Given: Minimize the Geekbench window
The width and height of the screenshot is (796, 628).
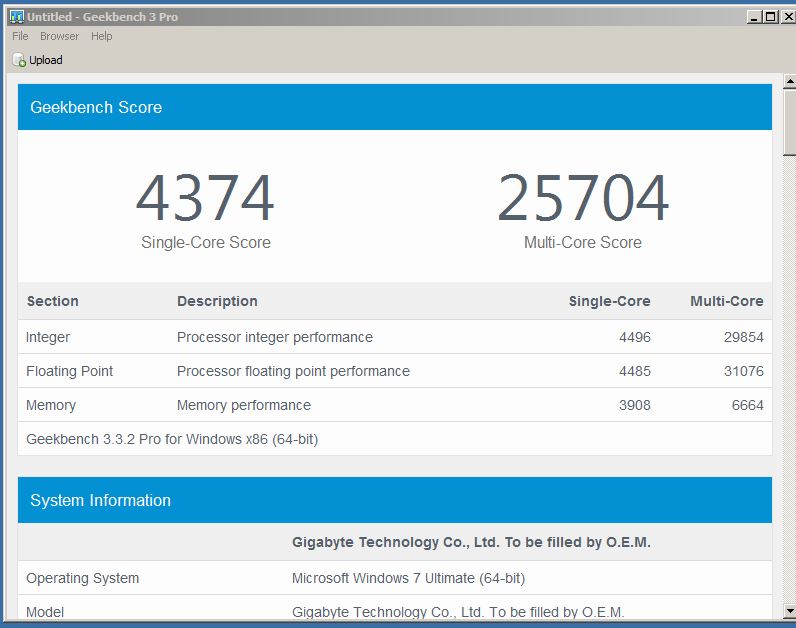Looking at the screenshot, I should (x=754, y=17).
